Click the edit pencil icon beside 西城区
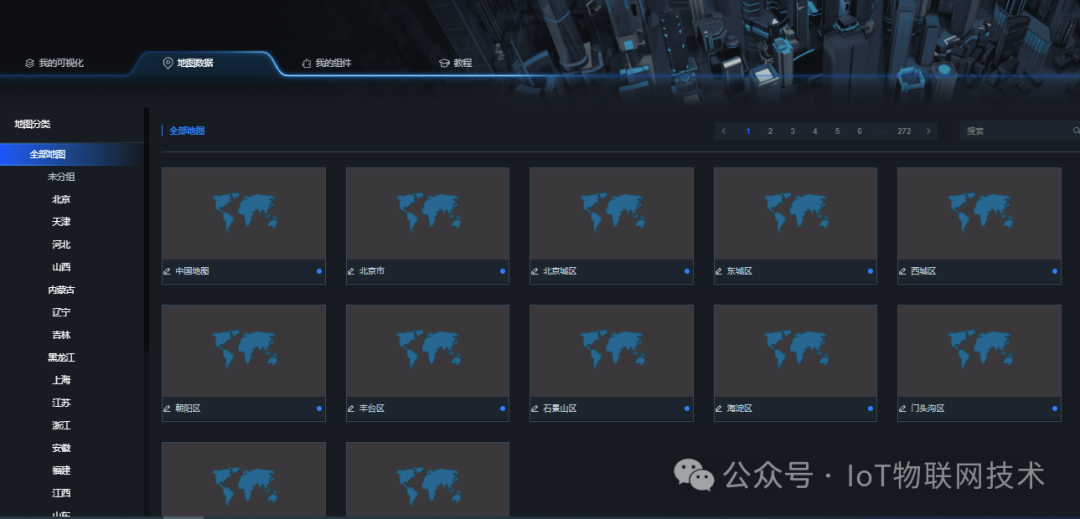Screen dimensions: 1080x519 [x=902, y=271]
